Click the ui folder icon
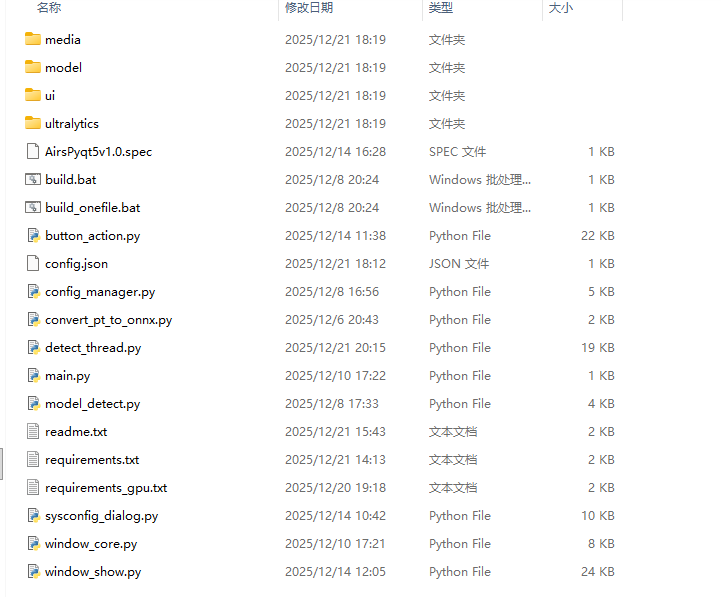The image size is (721, 597). point(33,95)
